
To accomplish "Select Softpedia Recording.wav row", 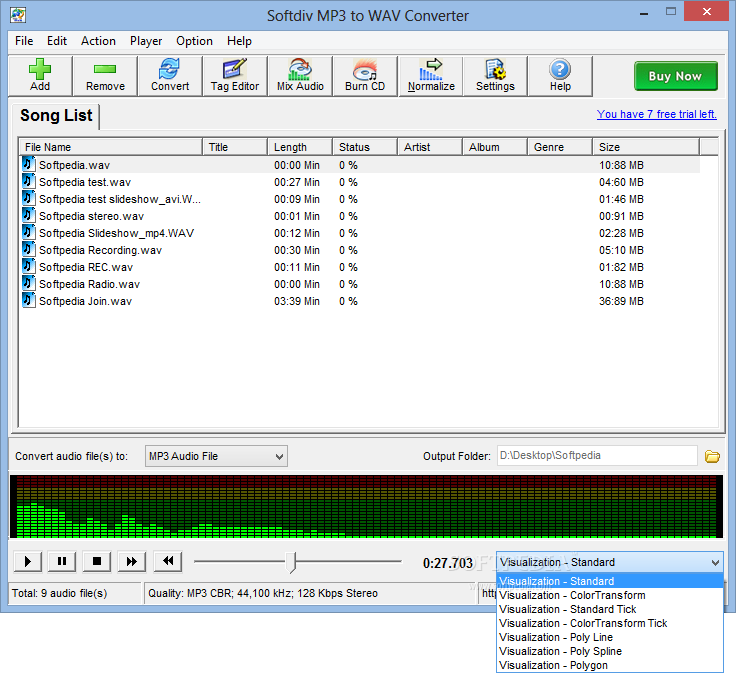I will [360, 250].
